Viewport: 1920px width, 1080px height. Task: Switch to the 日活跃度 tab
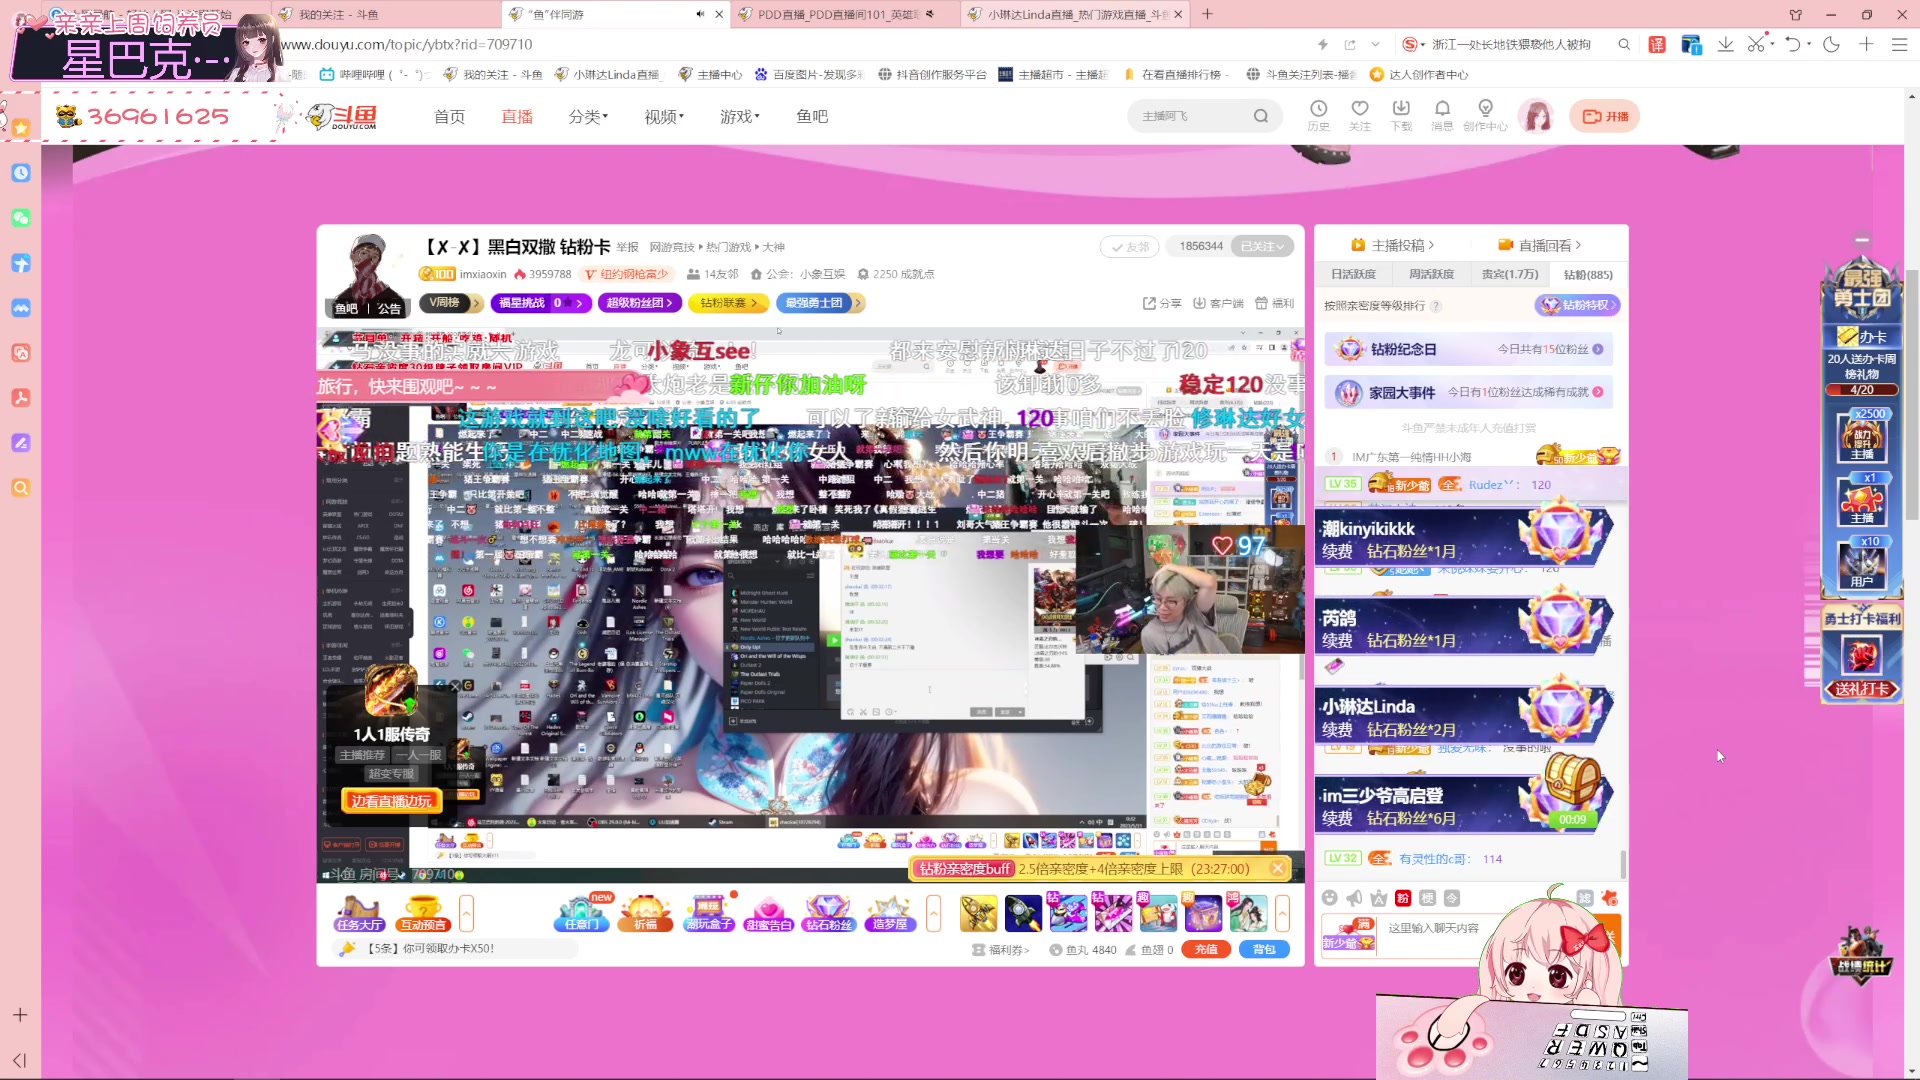pos(1353,274)
